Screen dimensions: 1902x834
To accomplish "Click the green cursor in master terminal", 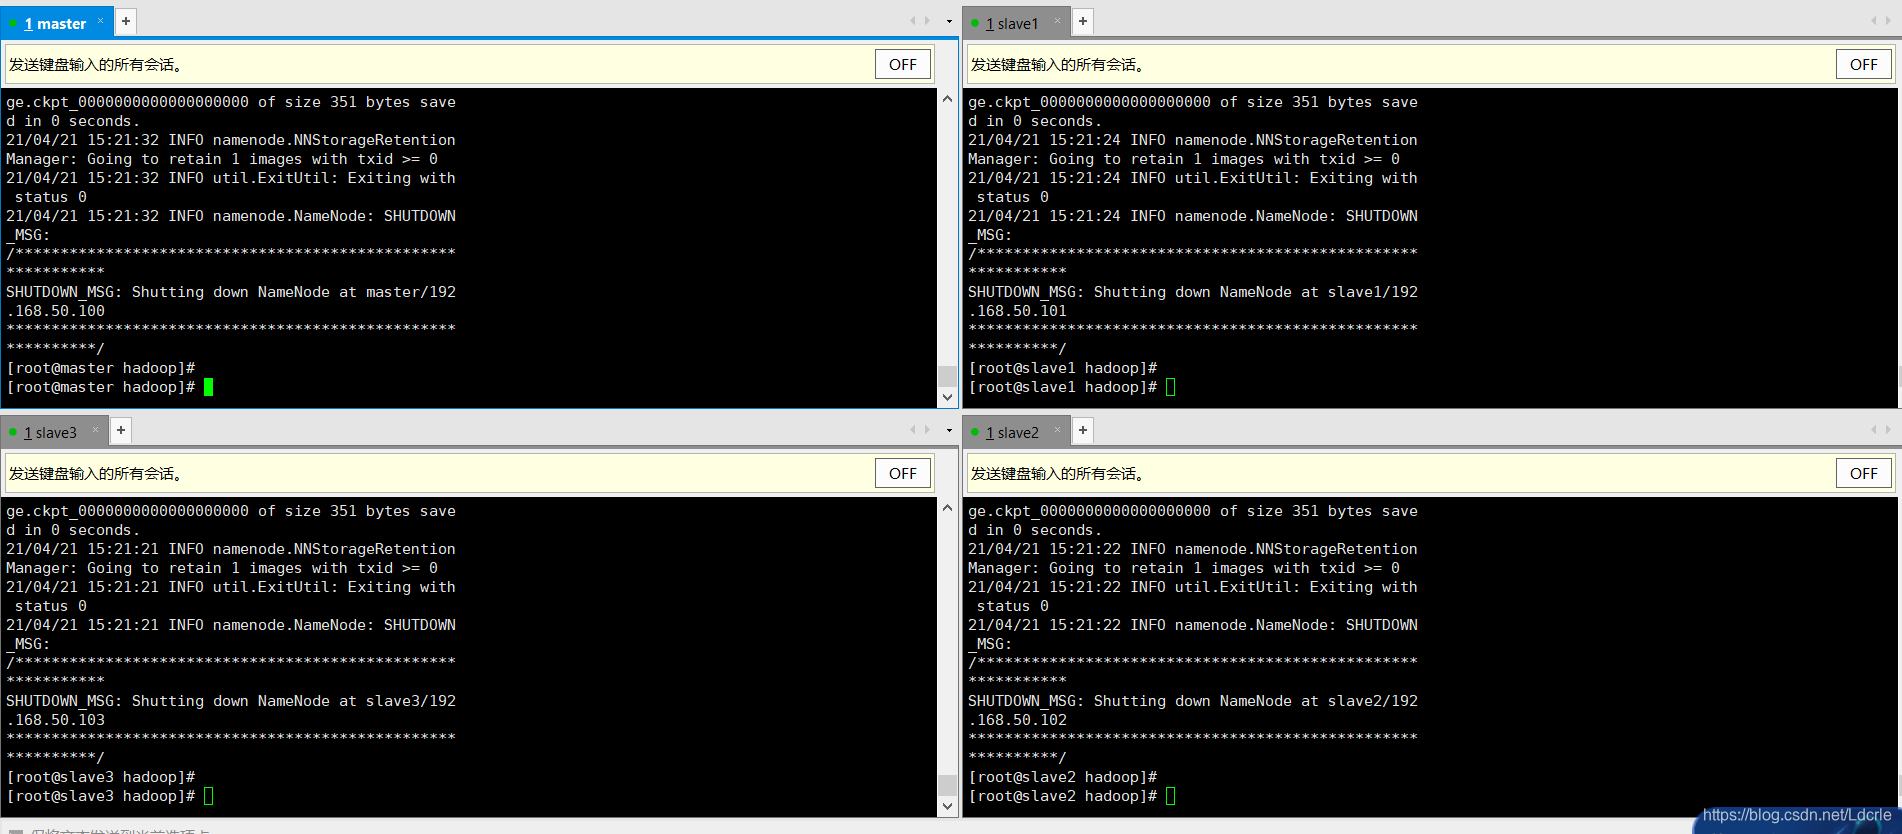I will click(208, 387).
